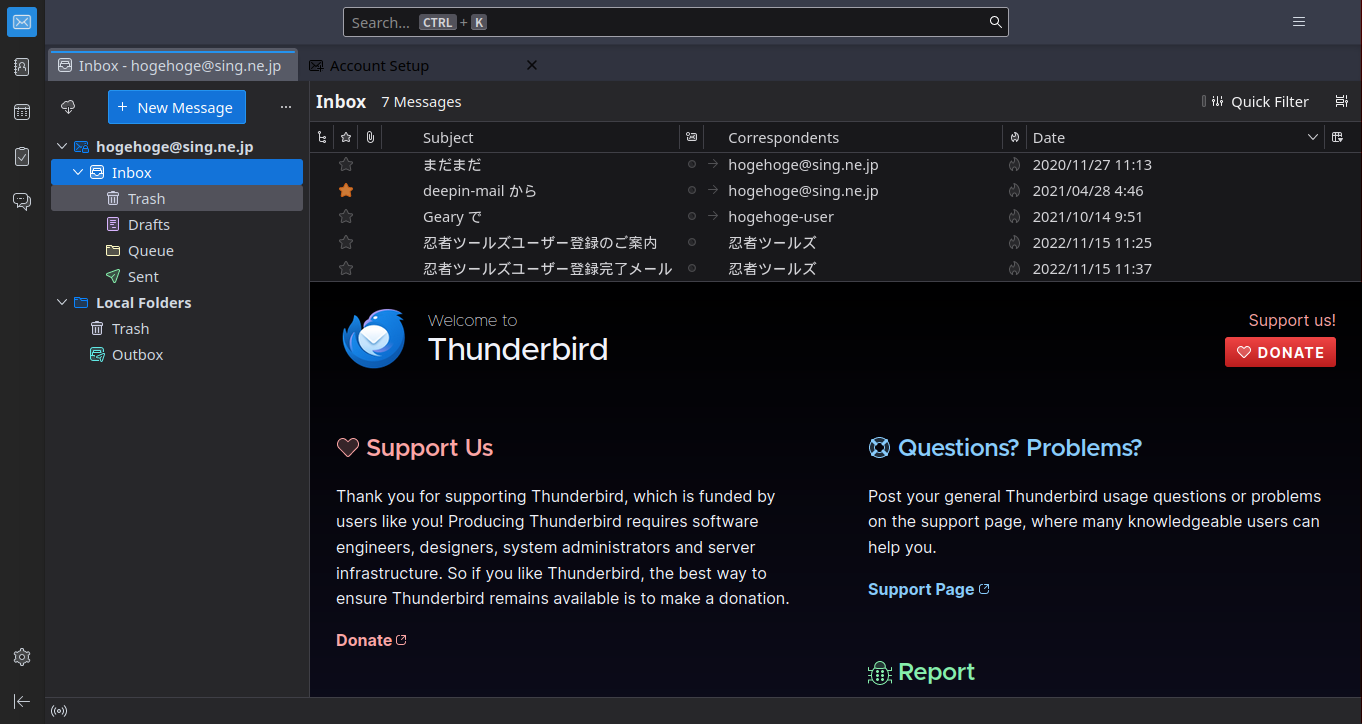Open the Queue folder

coord(177,250)
